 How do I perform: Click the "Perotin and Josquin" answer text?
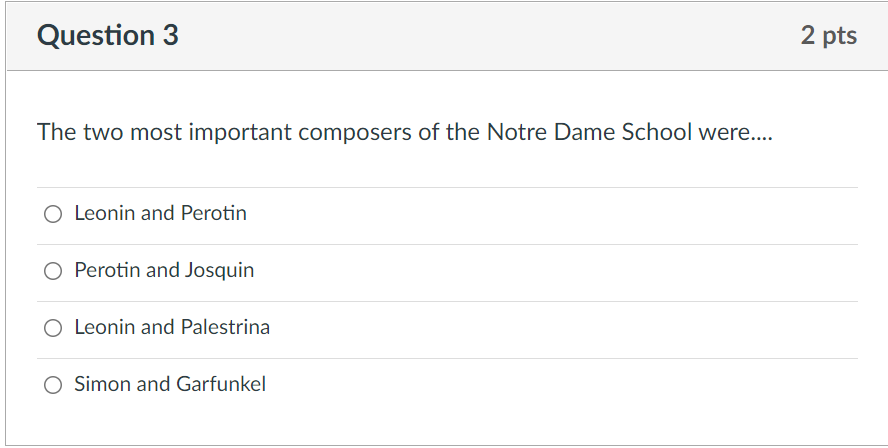pyautogui.click(x=164, y=271)
